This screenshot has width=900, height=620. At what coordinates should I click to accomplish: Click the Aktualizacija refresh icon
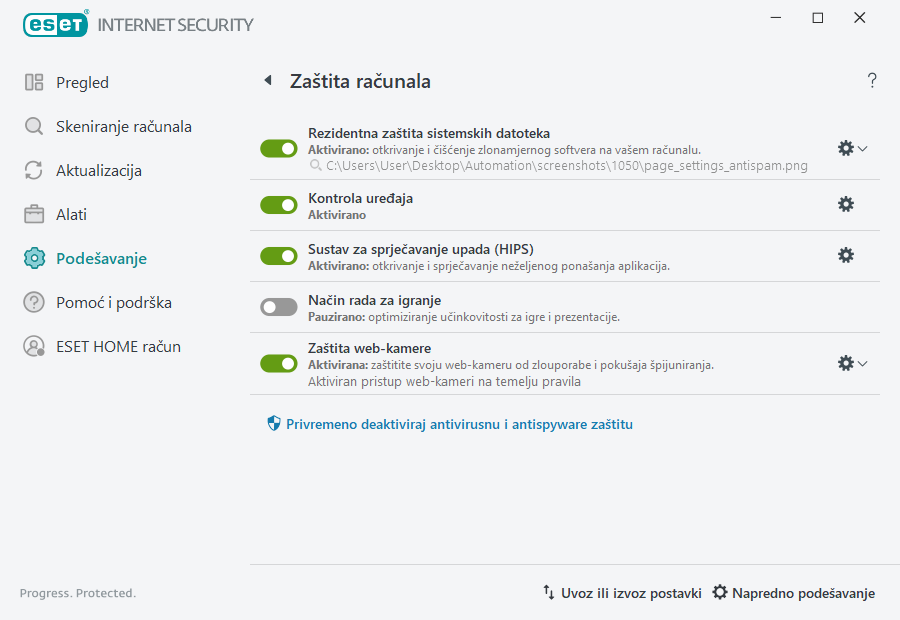[34, 170]
